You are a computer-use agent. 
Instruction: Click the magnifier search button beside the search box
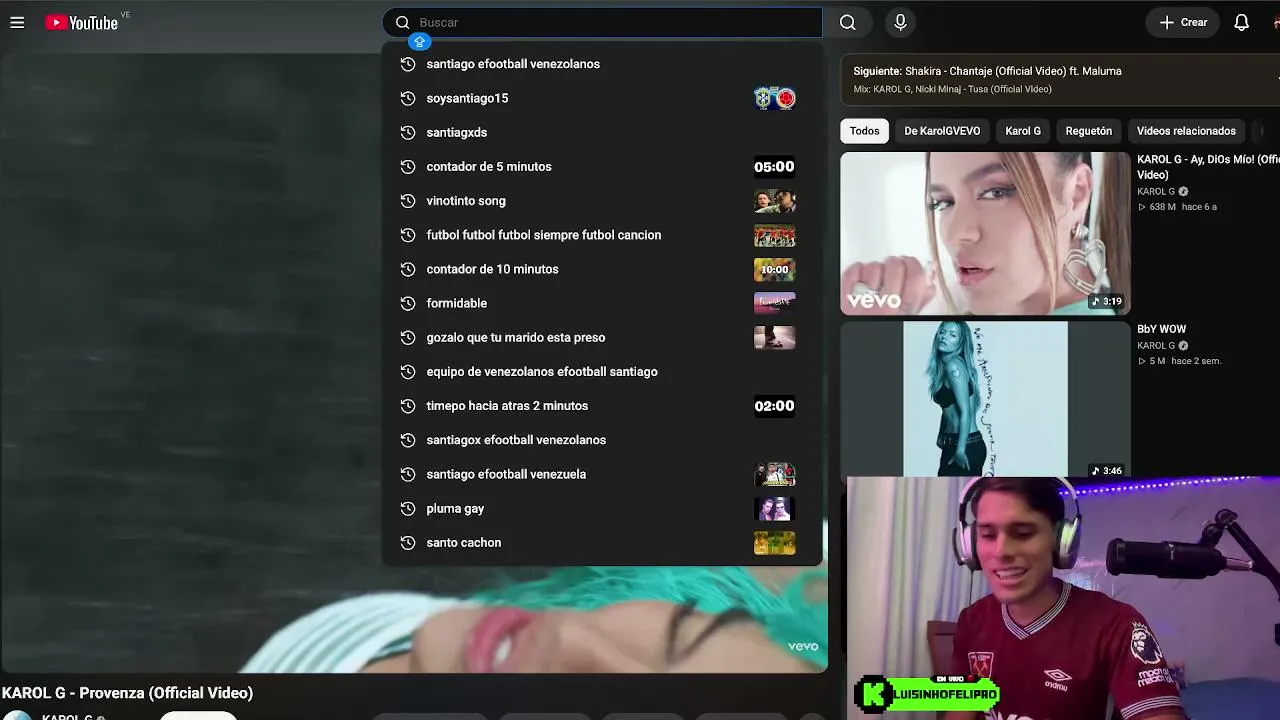coord(848,22)
